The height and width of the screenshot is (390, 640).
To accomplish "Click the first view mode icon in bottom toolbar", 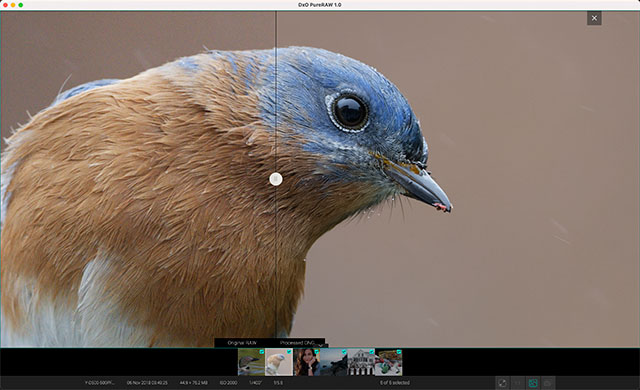I will click(x=502, y=383).
